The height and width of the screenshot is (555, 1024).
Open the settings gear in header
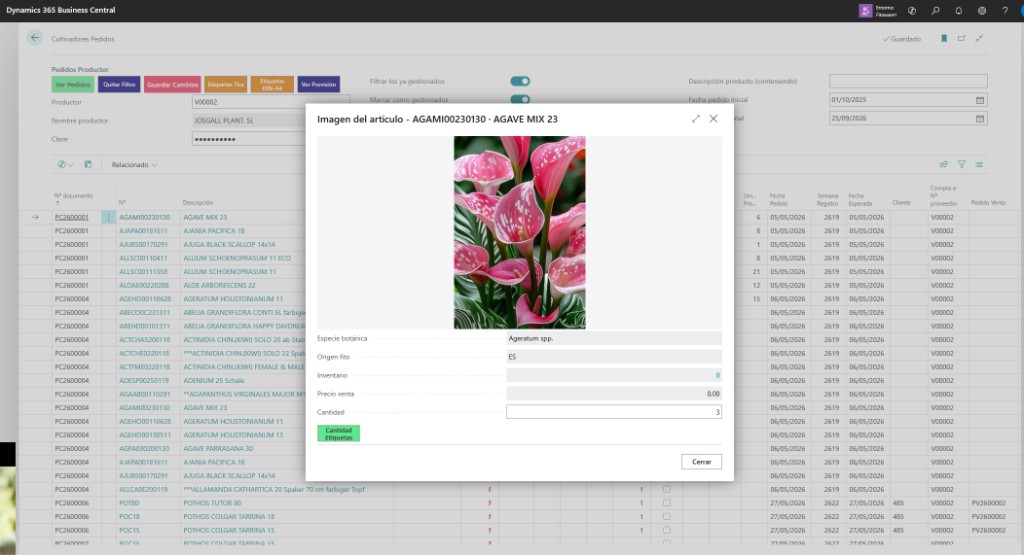982,10
